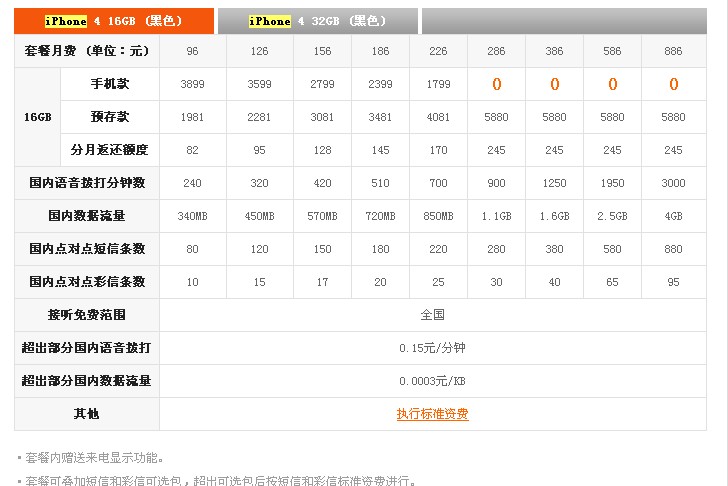Click the 80 SMS count value

192,249
